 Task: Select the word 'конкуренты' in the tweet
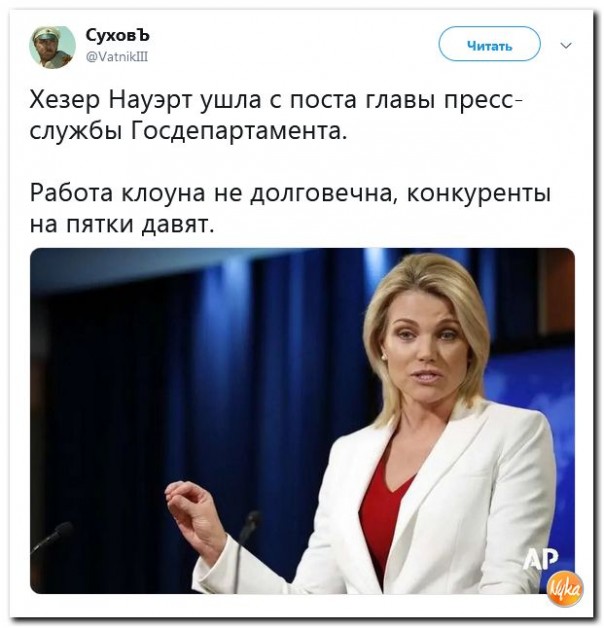(x=479, y=193)
